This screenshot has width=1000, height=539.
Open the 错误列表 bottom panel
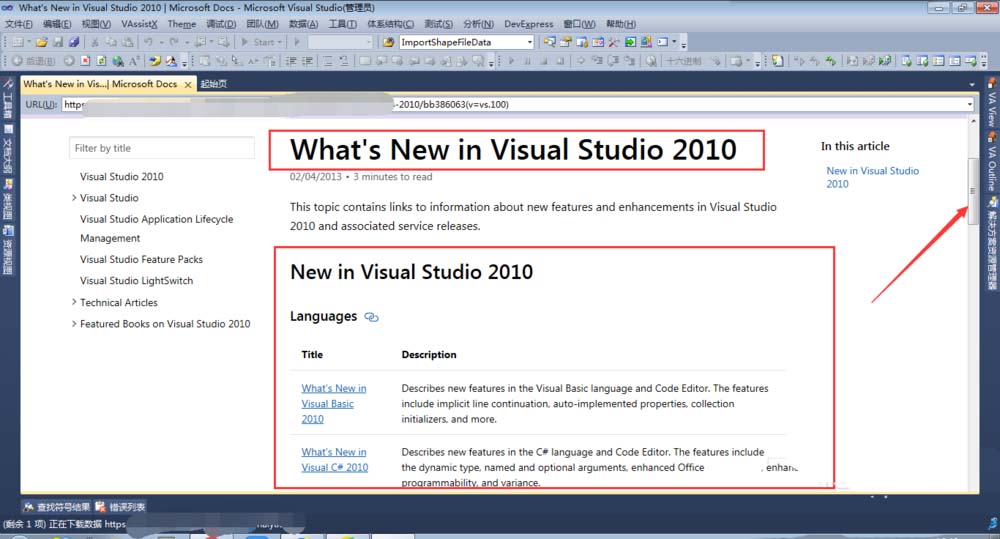[121, 507]
